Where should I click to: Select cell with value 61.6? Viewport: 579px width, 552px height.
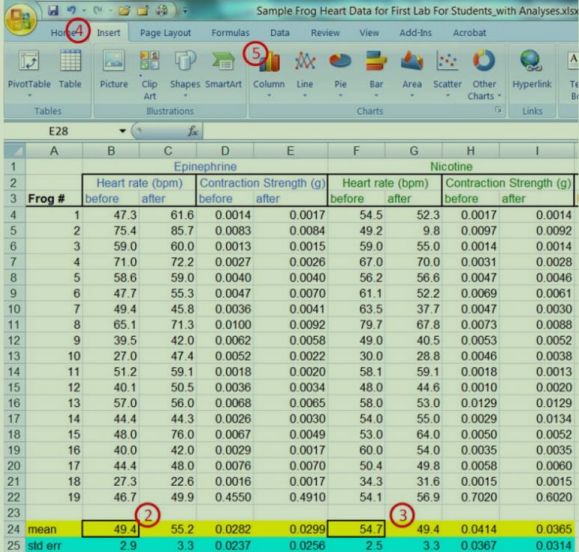pyautogui.click(x=168, y=215)
